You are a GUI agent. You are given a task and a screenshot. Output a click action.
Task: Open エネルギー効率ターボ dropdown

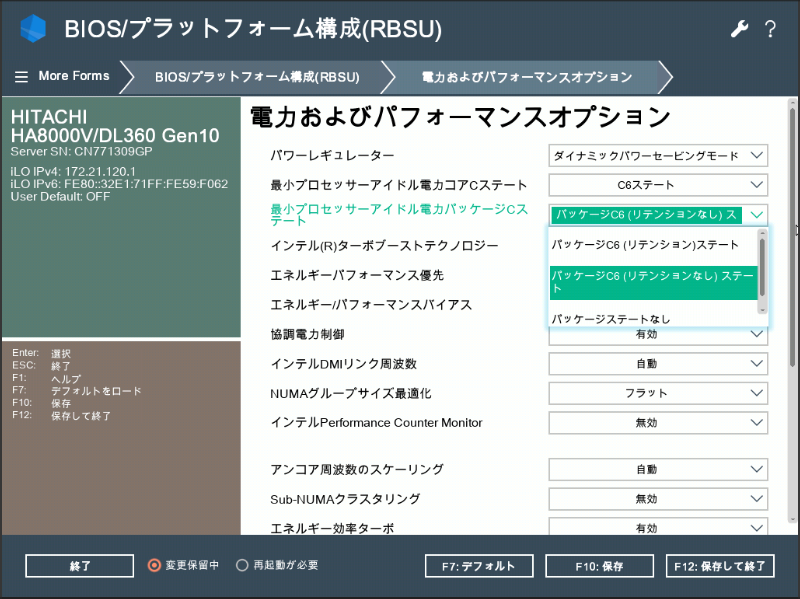tap(658, 527)
